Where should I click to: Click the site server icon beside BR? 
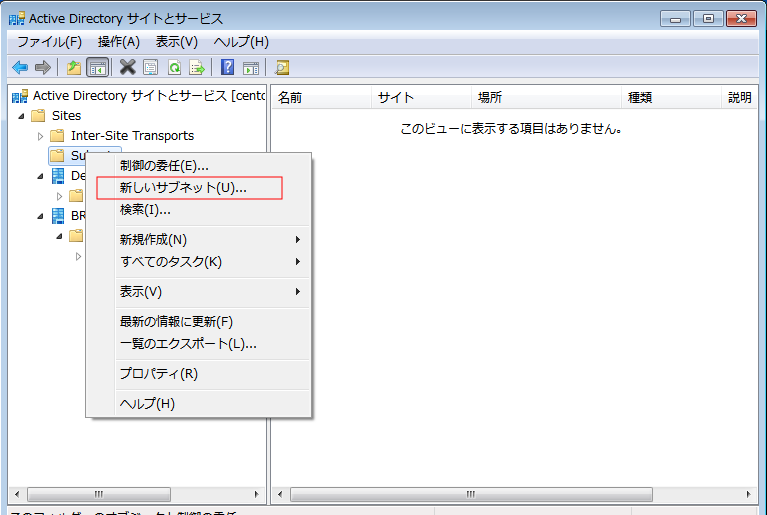(x=58, y=216)
